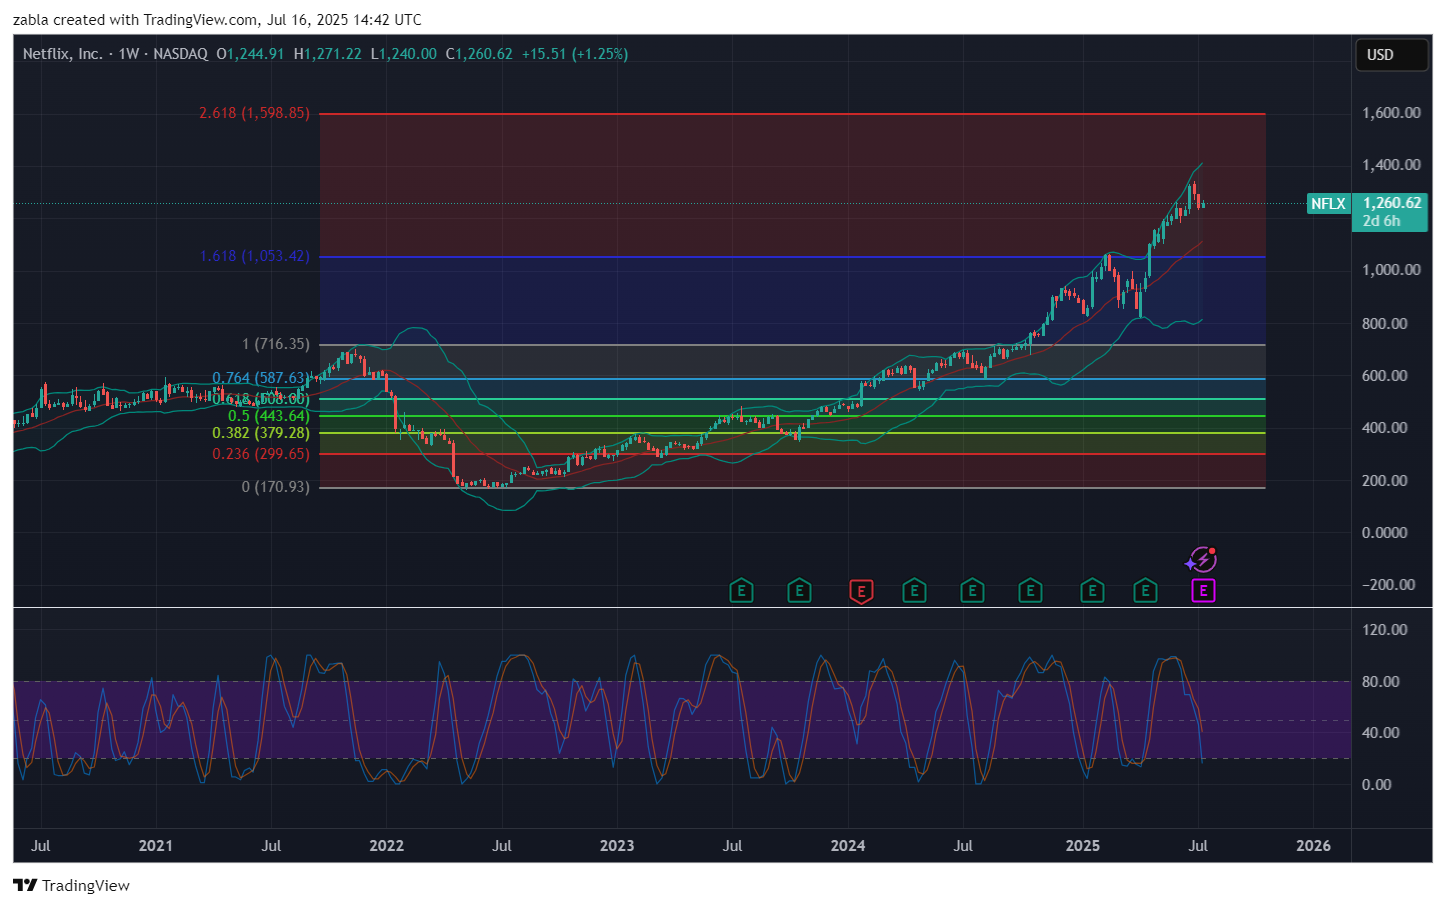The width and height of the screenshot is (1446, 907).
Task: Select the Netflix, Inc. symbol name
Action: click(x=62, y=54)
